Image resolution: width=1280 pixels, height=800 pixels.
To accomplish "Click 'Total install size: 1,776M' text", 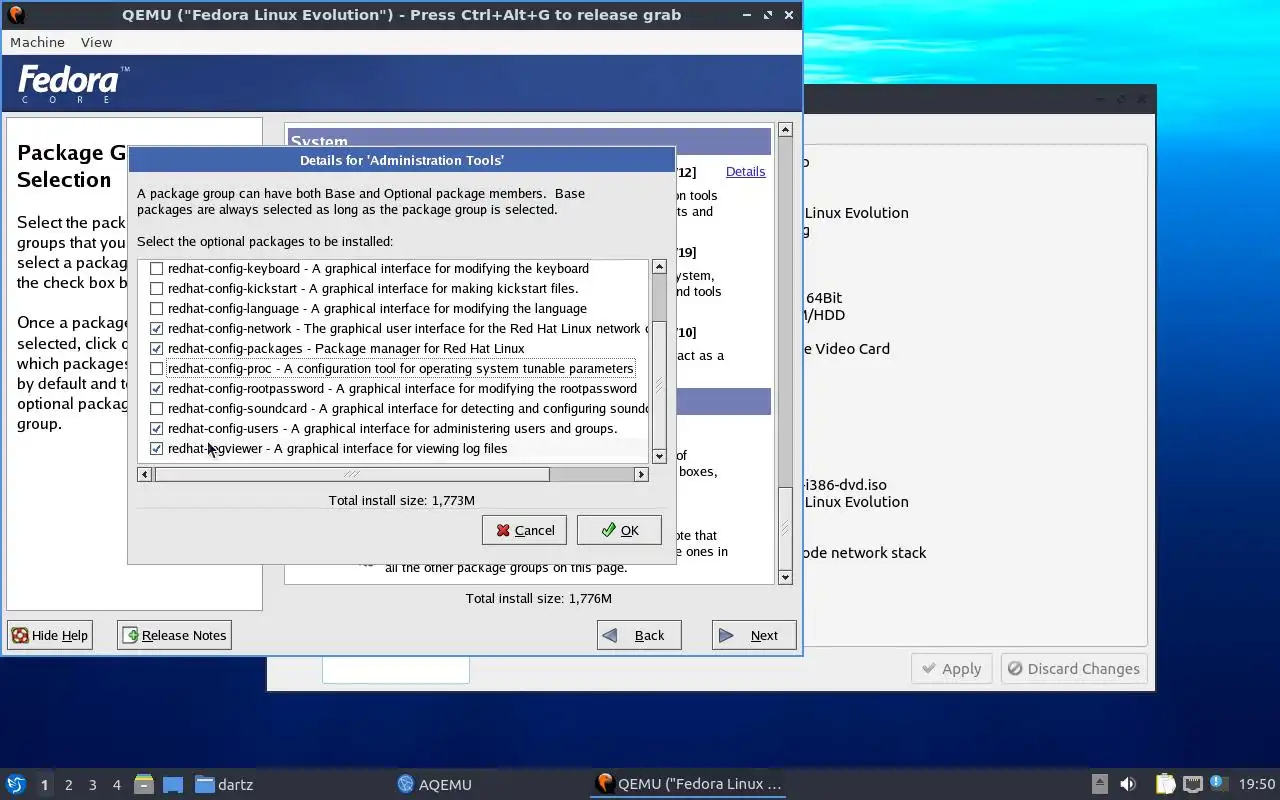I will point(539,598).
